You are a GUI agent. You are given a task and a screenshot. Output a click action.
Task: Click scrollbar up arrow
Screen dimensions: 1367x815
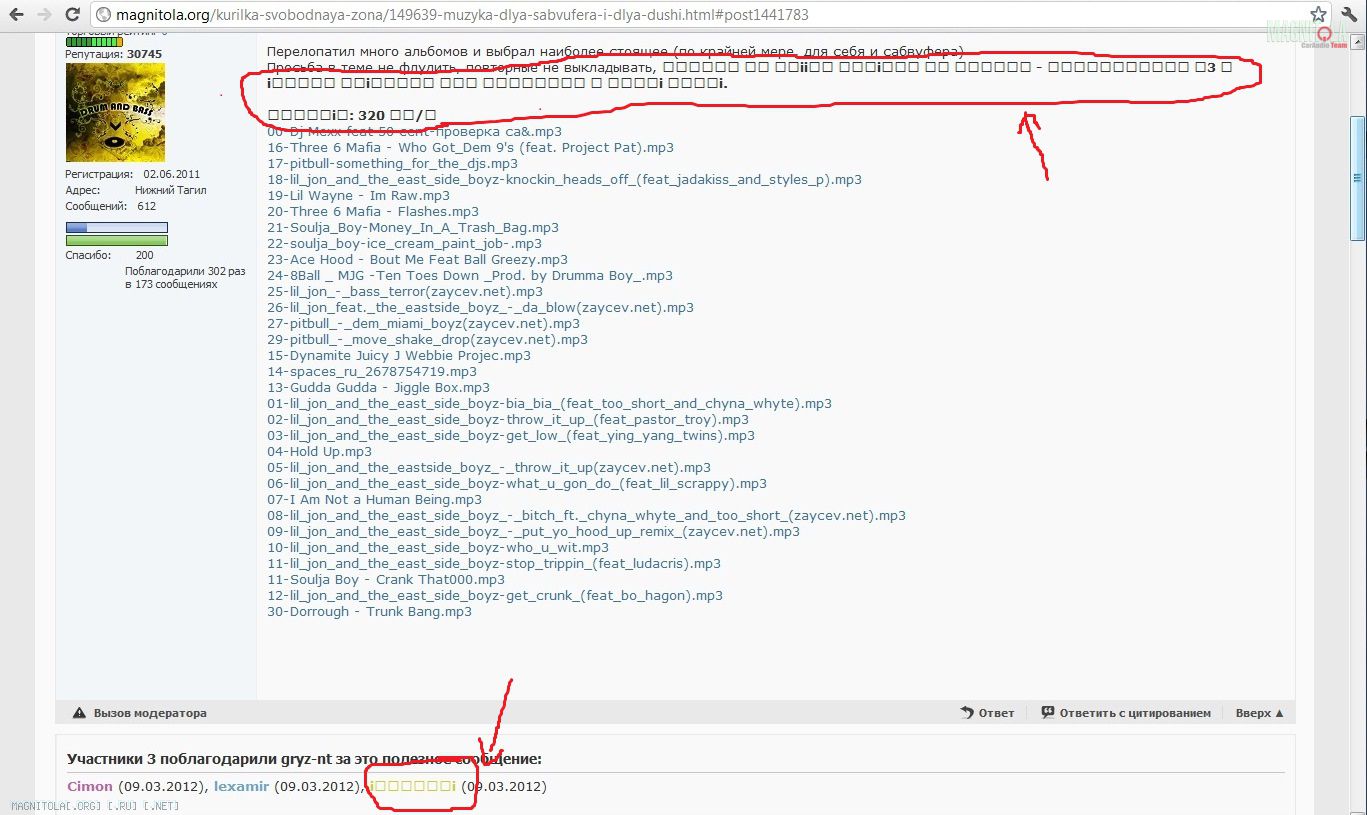1357,40
